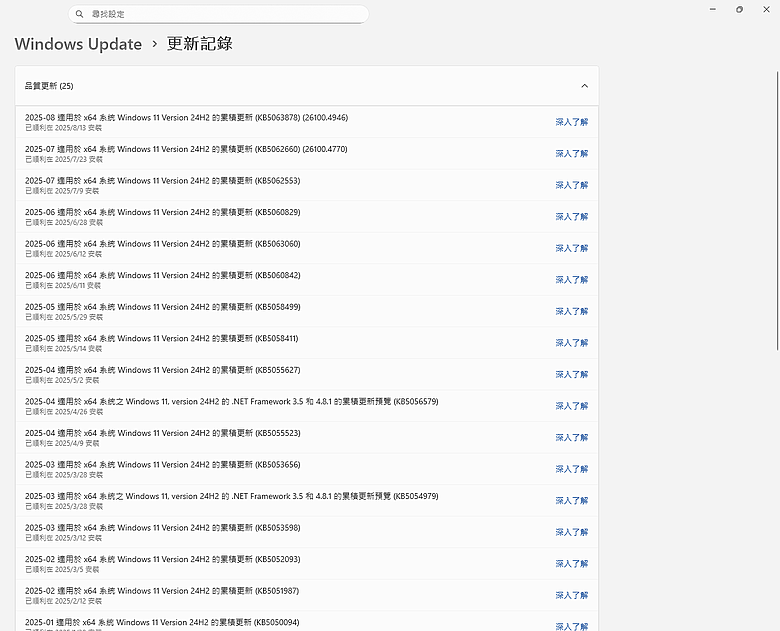
Task: Select the KB5052093 update title
Action: pyautogui.click(x=163, y=559)
